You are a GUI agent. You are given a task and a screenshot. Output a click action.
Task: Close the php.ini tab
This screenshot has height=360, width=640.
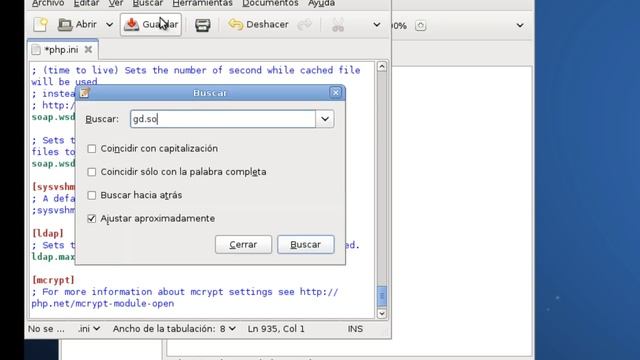click(x=88, y=50)
